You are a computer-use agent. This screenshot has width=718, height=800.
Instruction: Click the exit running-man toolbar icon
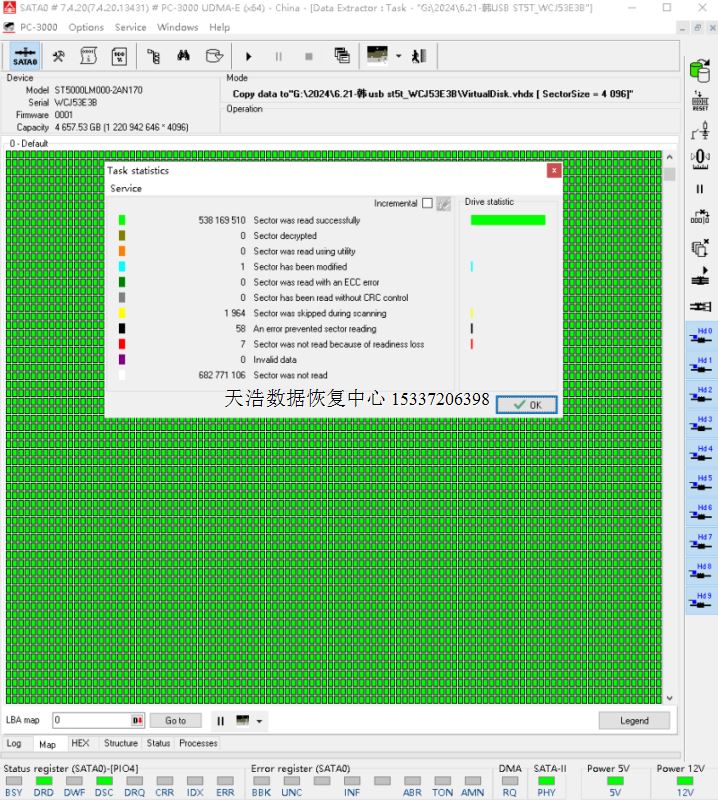pyautogui.click(x=419, y=56)
